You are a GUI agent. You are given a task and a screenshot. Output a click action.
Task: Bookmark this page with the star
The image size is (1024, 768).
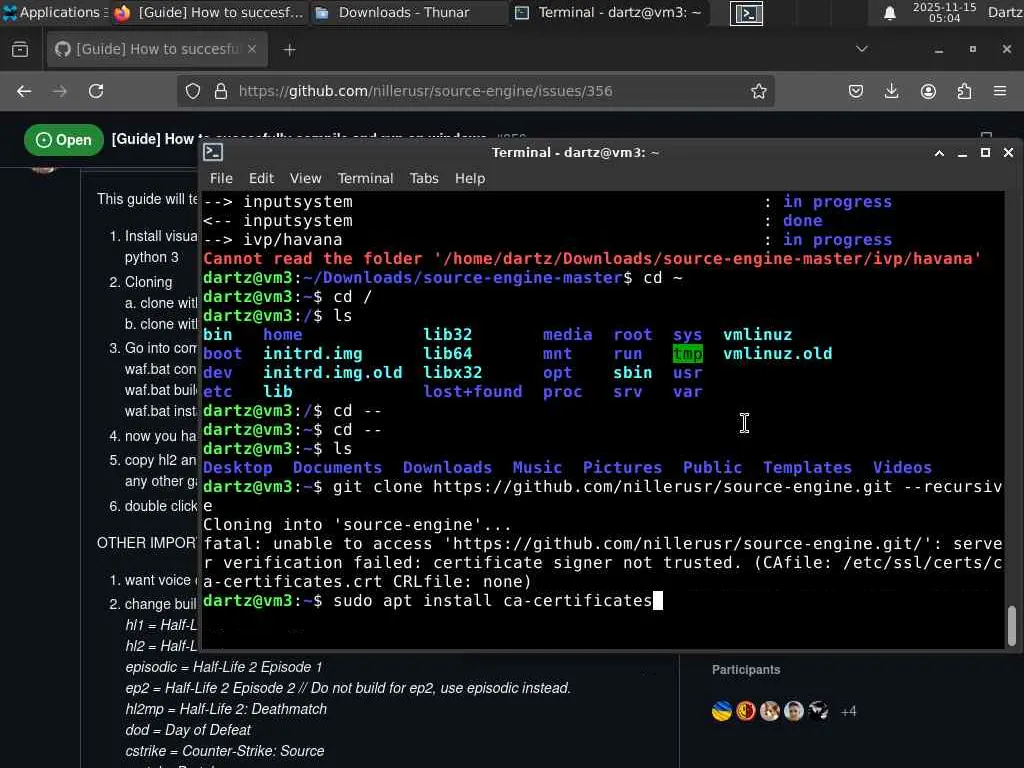[758, 91]
